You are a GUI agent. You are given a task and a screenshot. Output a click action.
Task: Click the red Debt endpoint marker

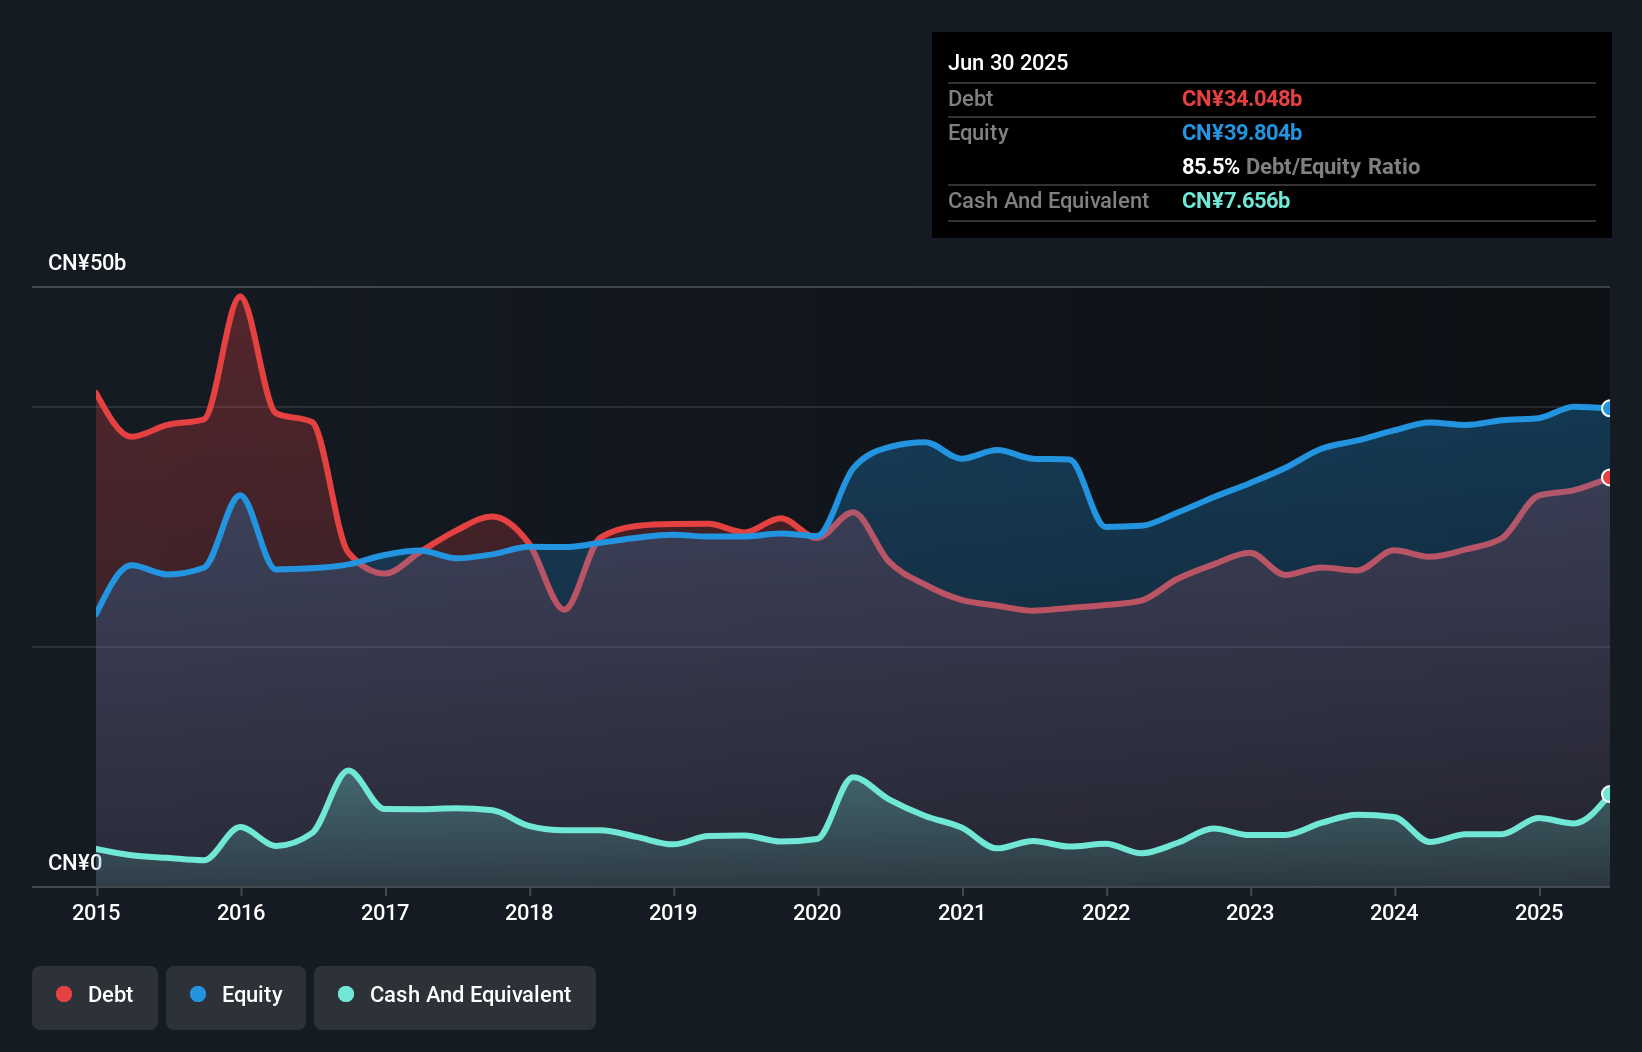[x=1608, y=478]
